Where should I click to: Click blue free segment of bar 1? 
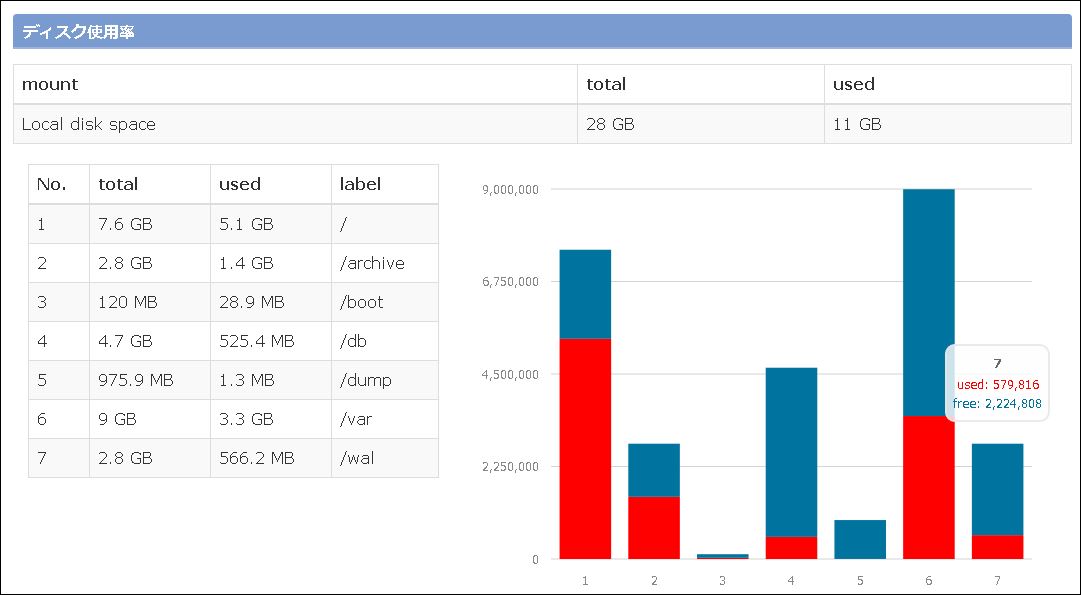tap(585, 294)
